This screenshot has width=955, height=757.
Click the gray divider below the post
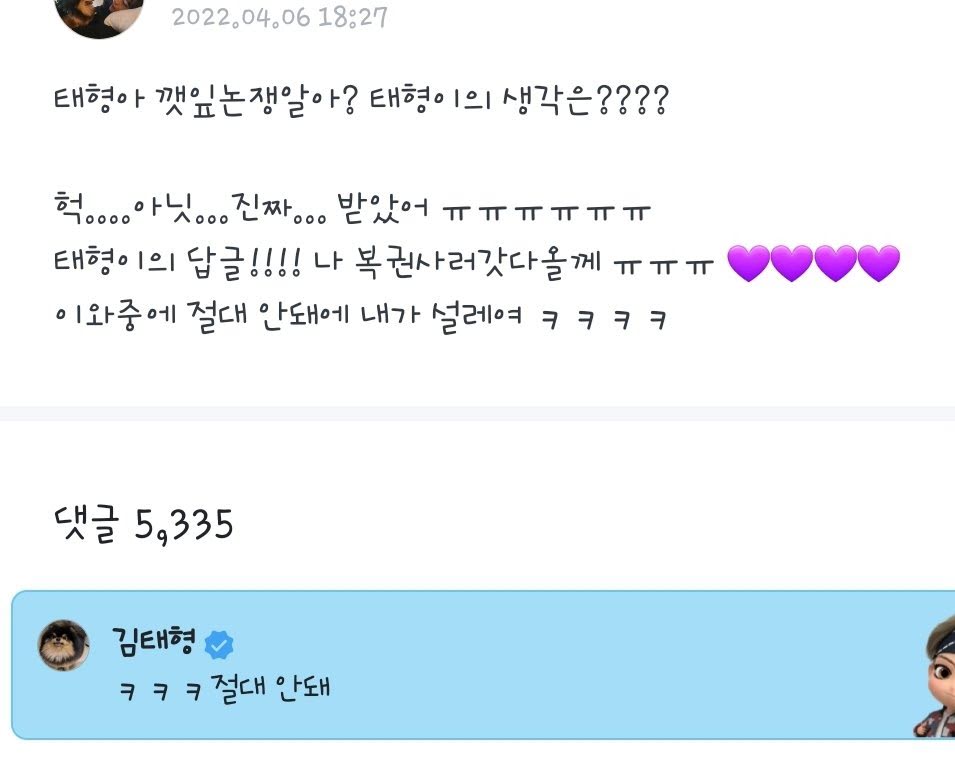tap(478, 414)
